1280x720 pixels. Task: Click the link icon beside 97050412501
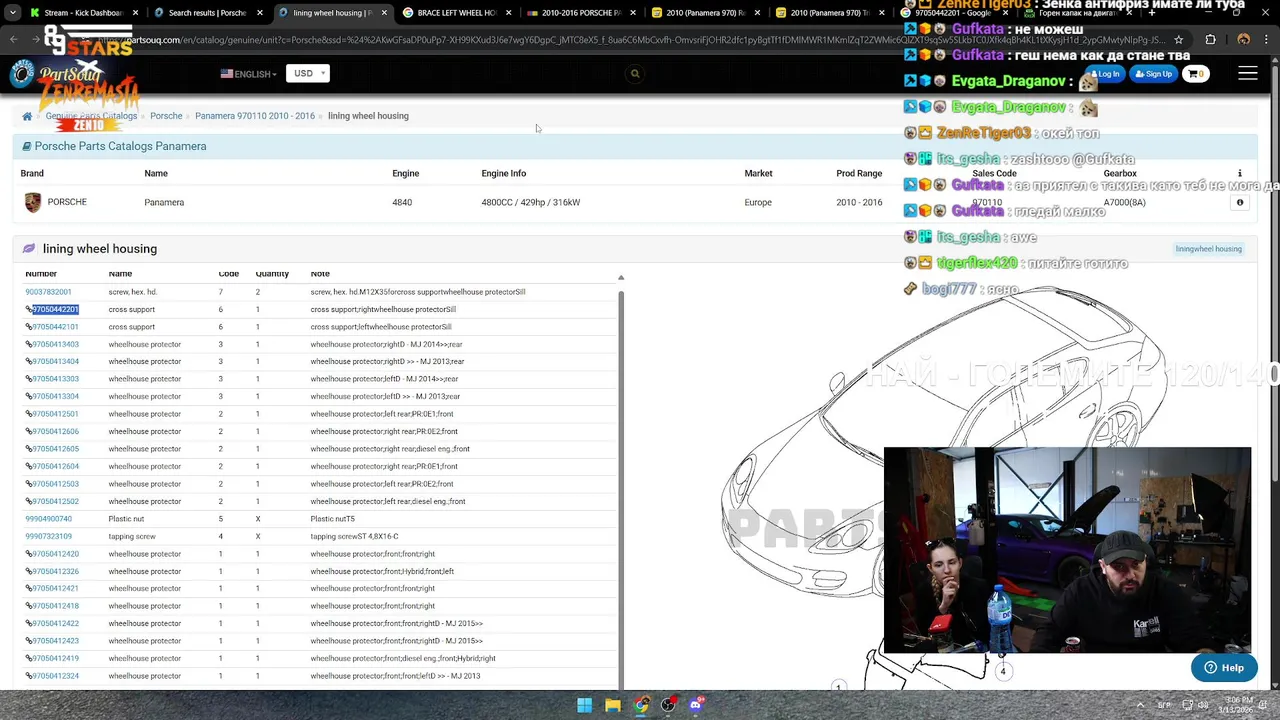(x=29, y=414)
